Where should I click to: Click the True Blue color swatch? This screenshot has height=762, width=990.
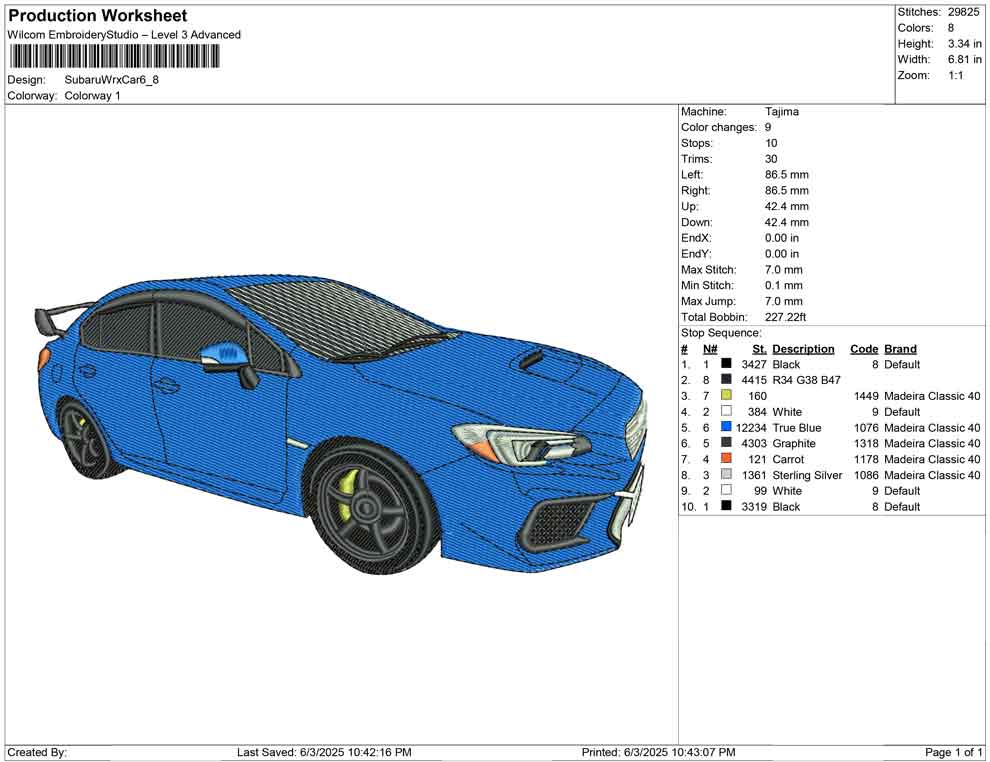tap(726, 428)
